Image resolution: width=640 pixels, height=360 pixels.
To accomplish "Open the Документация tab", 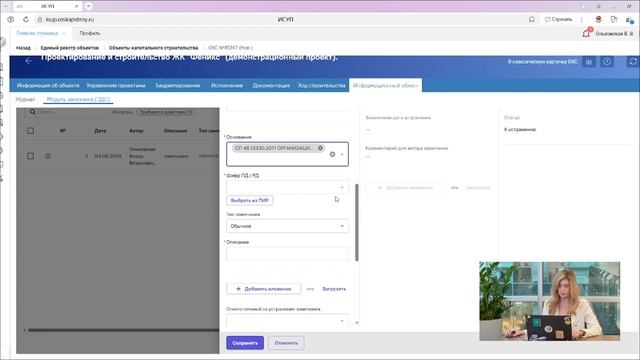I will click(x=271, y=85).
